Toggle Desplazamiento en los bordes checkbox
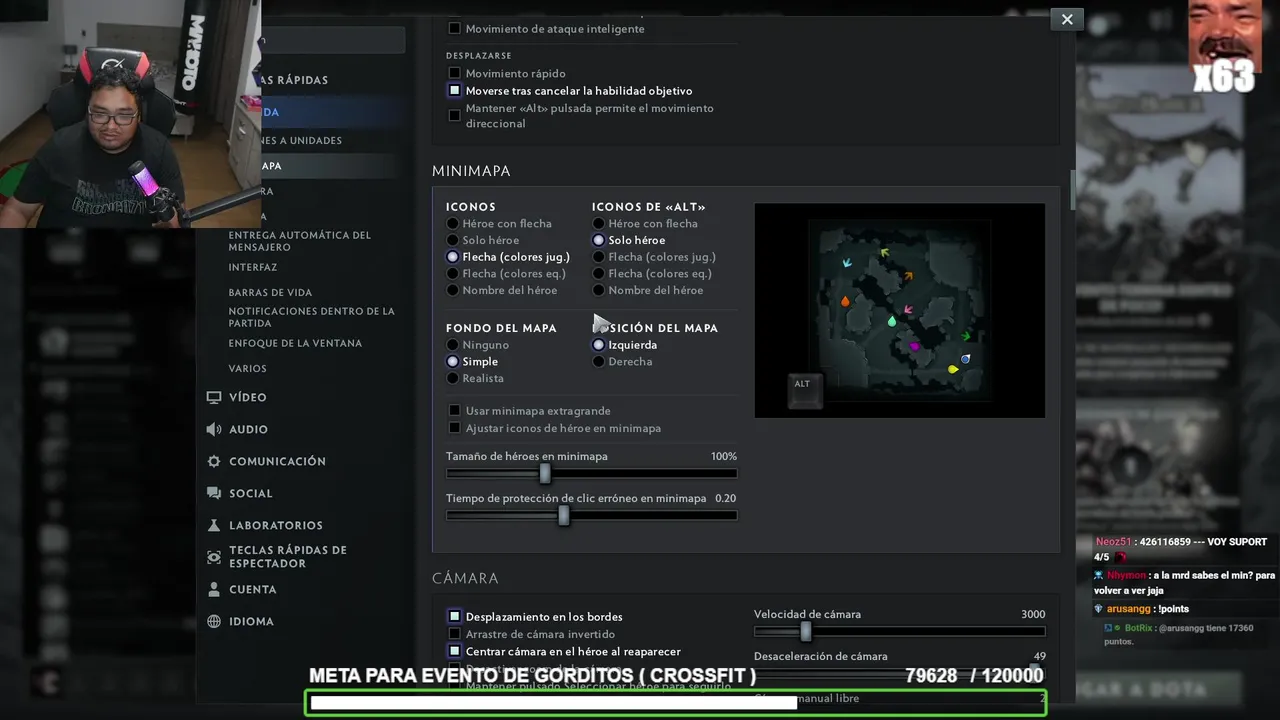This screenshot has width=1280, height=720. pos(455,616)
